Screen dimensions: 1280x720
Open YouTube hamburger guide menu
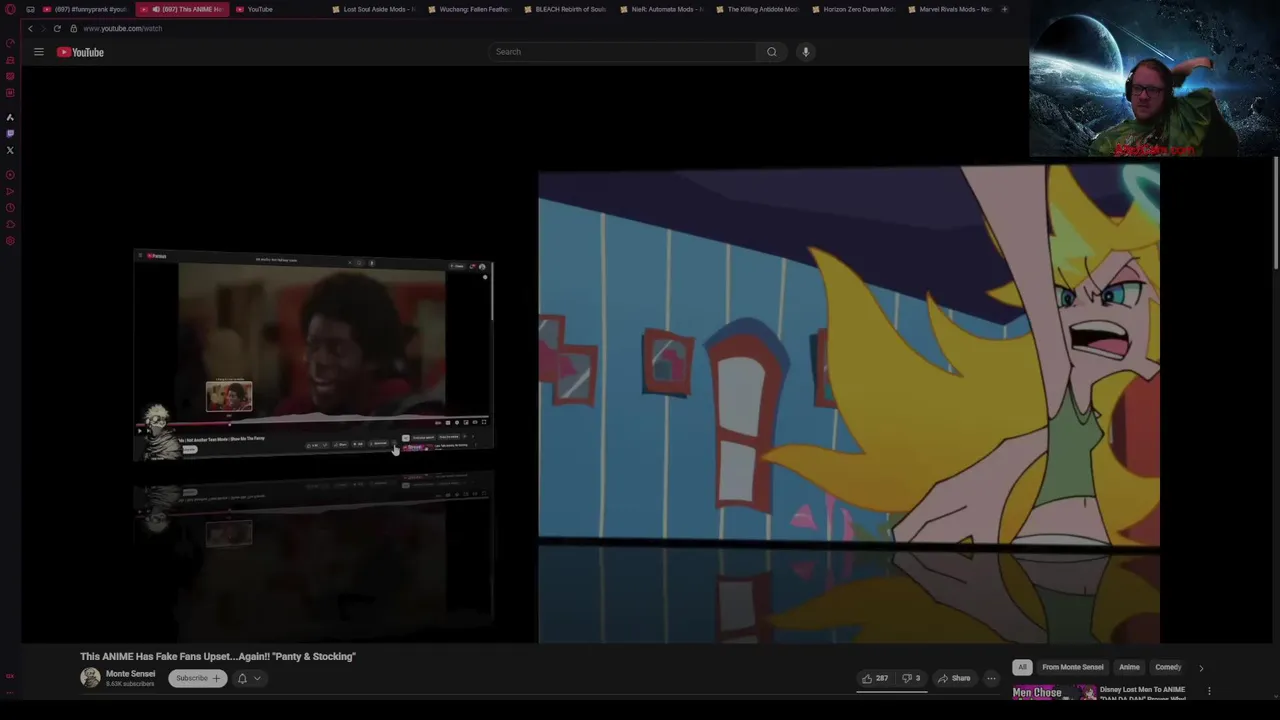39,52
